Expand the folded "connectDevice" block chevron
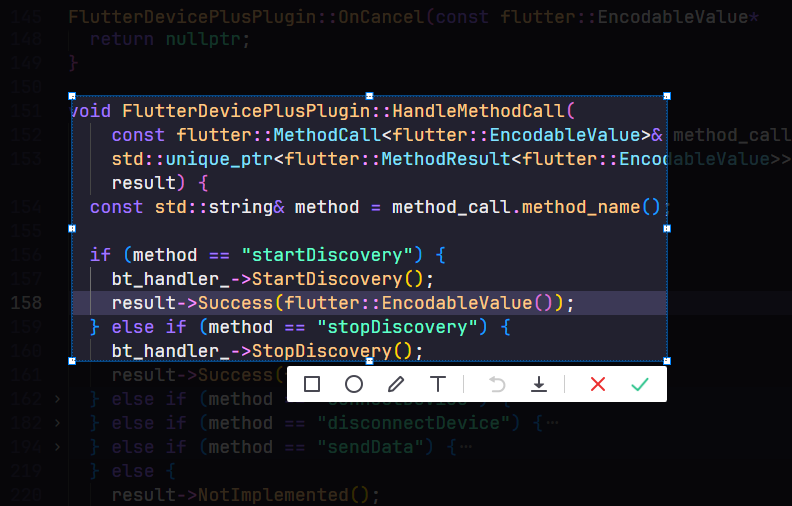 pyautogui.click(x=57, y=399)
